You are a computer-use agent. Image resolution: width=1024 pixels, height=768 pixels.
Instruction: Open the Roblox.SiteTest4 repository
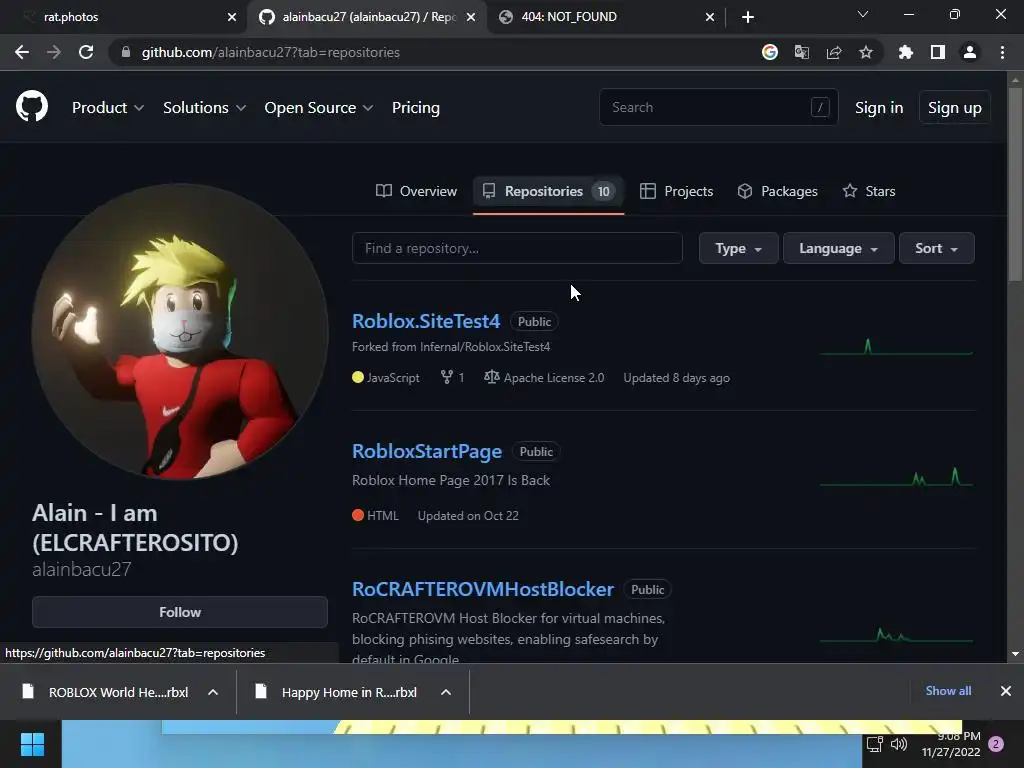pyautogui.click(x=426, y=321)
